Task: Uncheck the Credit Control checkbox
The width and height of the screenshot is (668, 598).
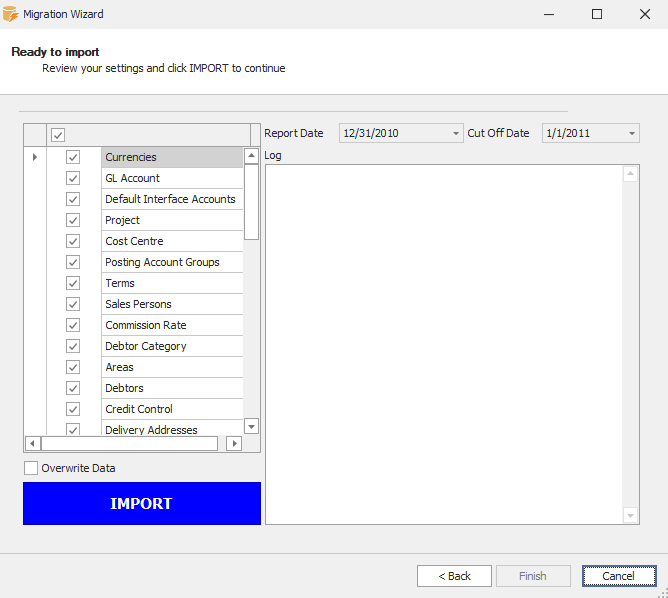Action: [x=73, y=409]
